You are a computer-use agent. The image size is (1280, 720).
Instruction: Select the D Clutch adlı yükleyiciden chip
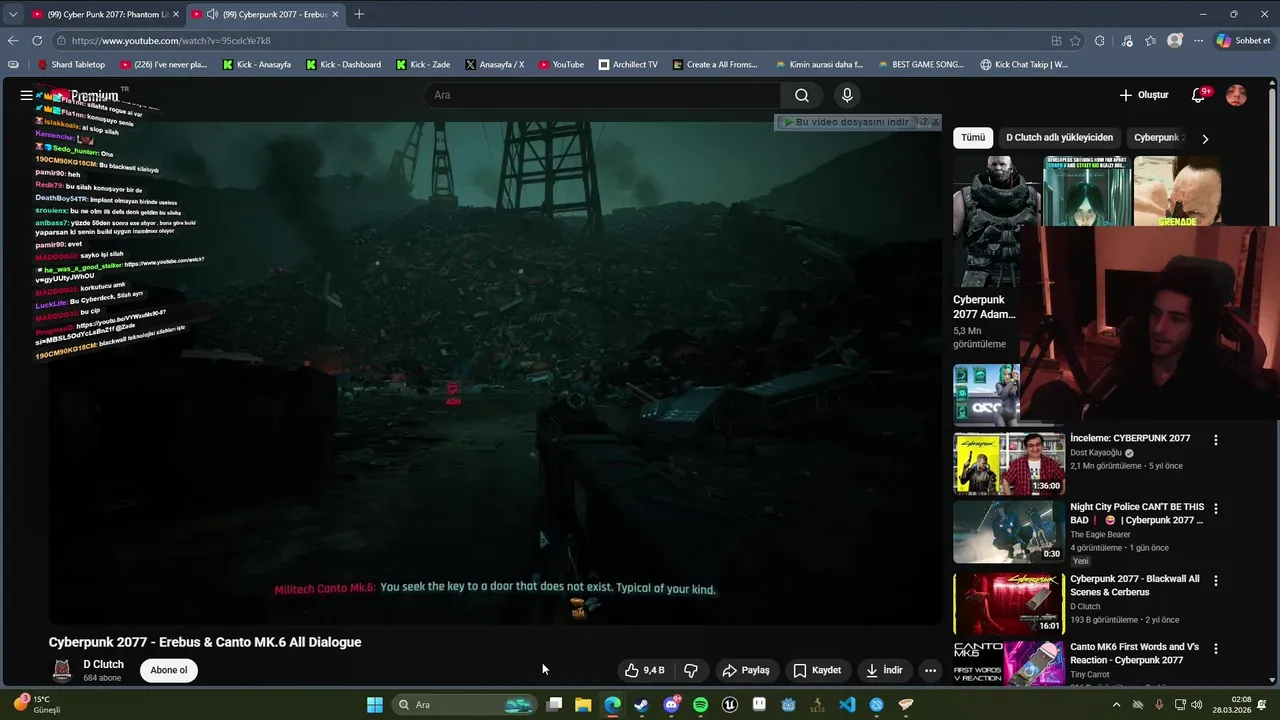[x=1059, y=138]
